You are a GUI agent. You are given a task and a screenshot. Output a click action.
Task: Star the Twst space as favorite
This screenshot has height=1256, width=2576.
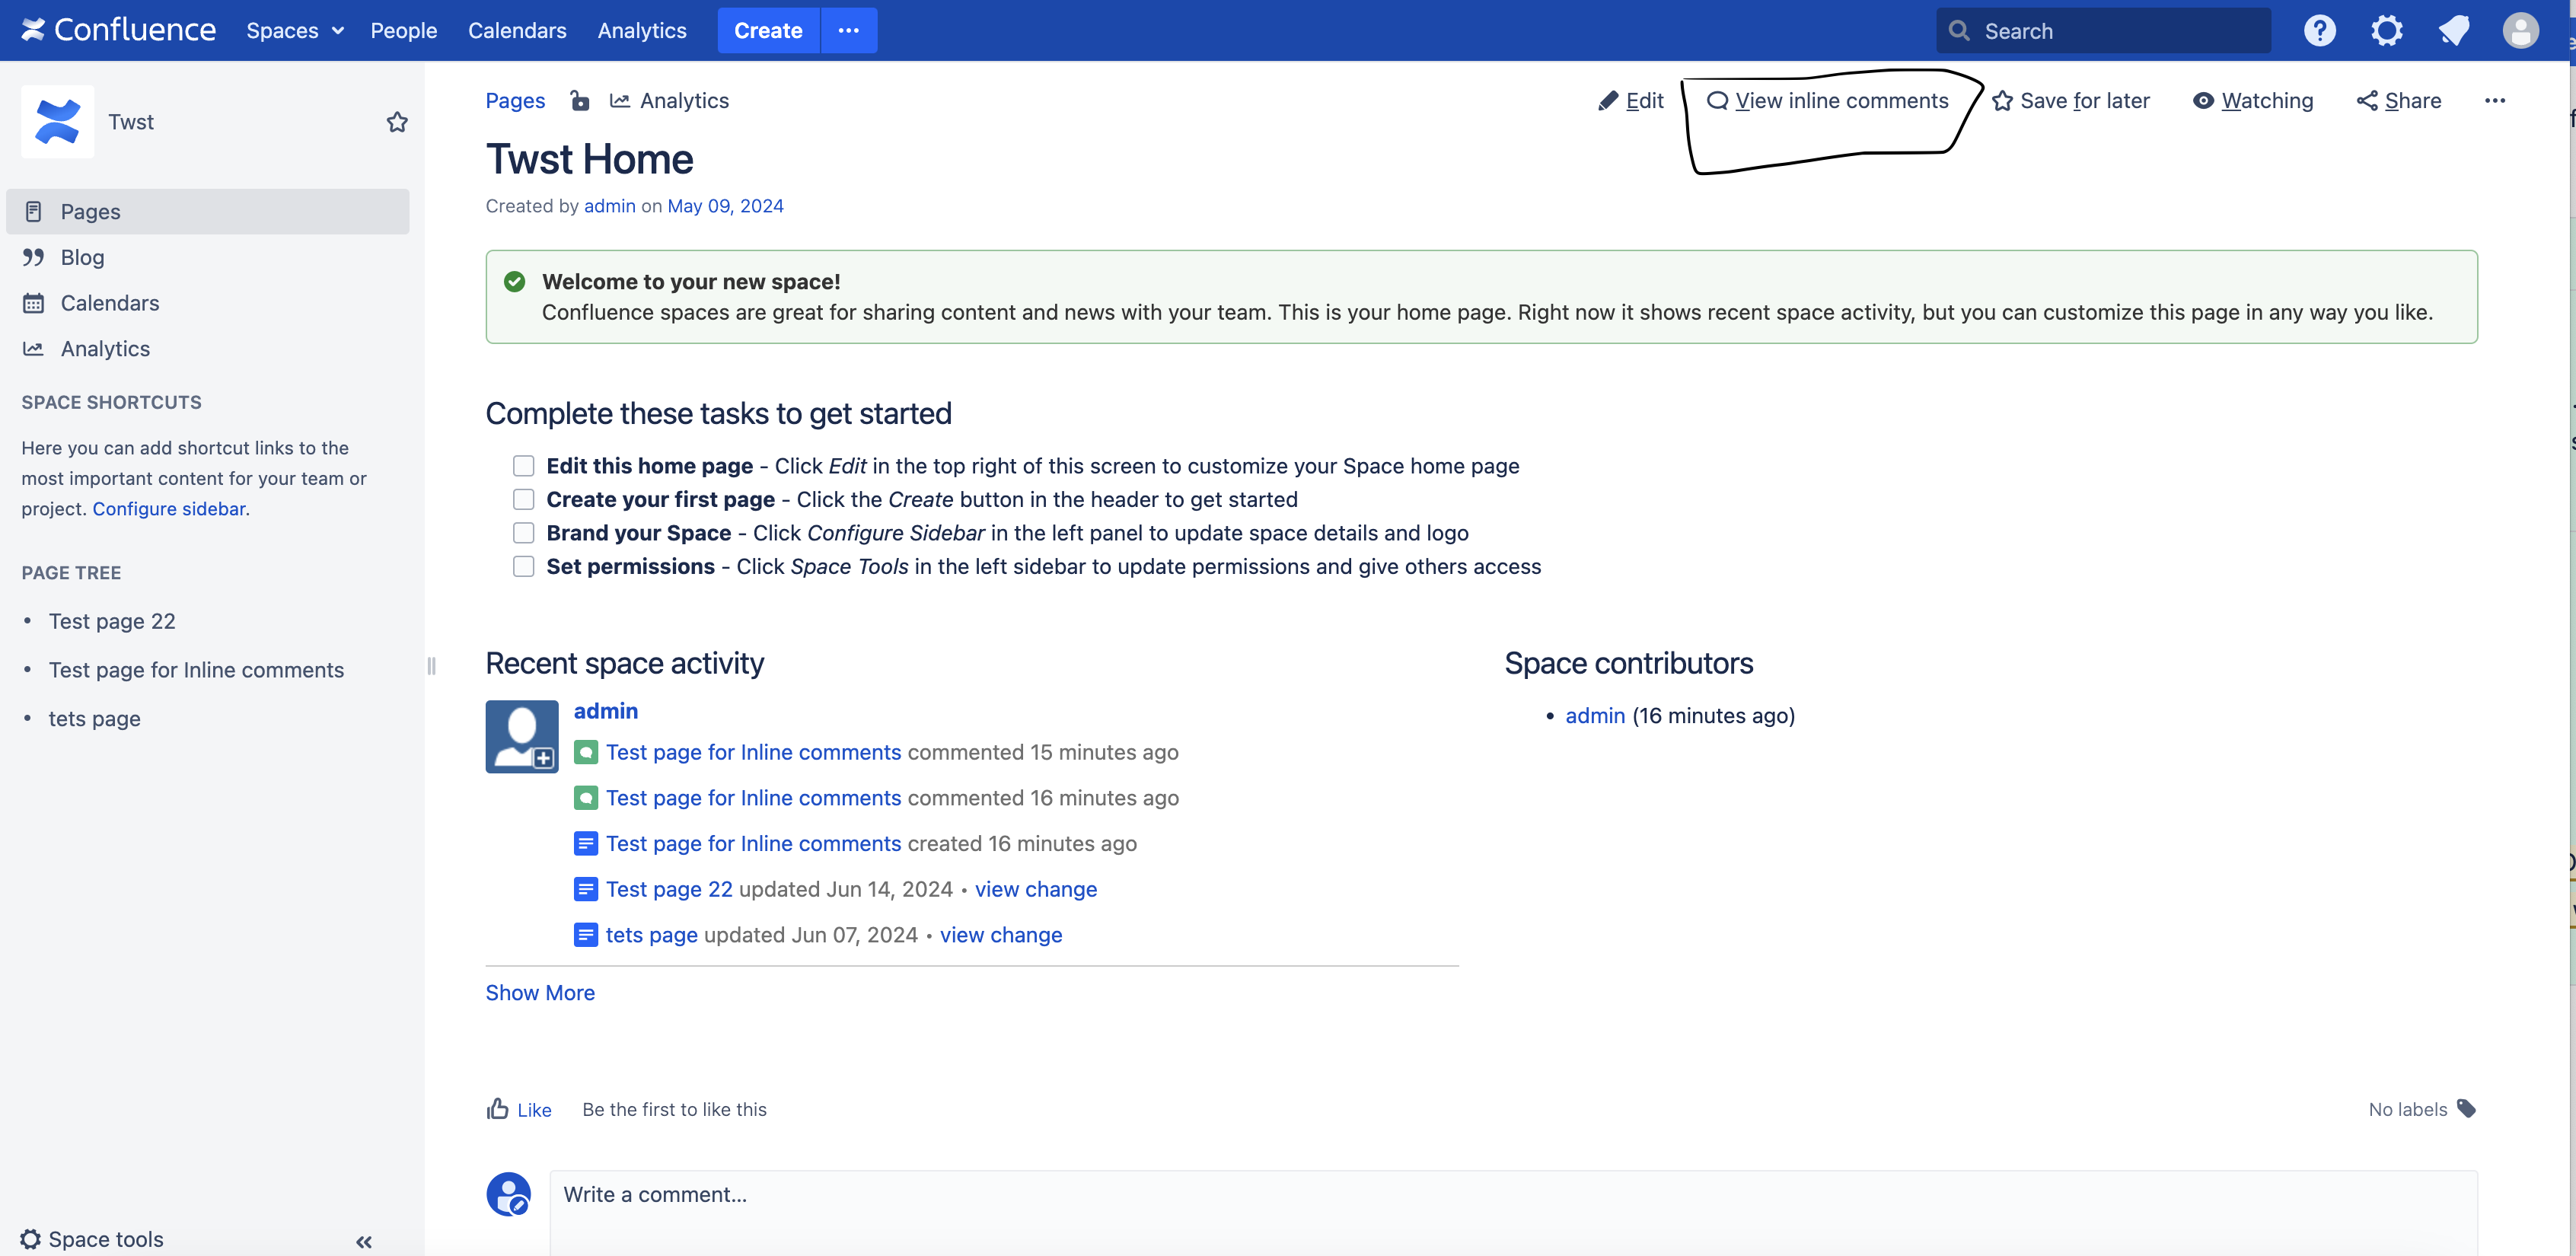[x=397, y=122]
